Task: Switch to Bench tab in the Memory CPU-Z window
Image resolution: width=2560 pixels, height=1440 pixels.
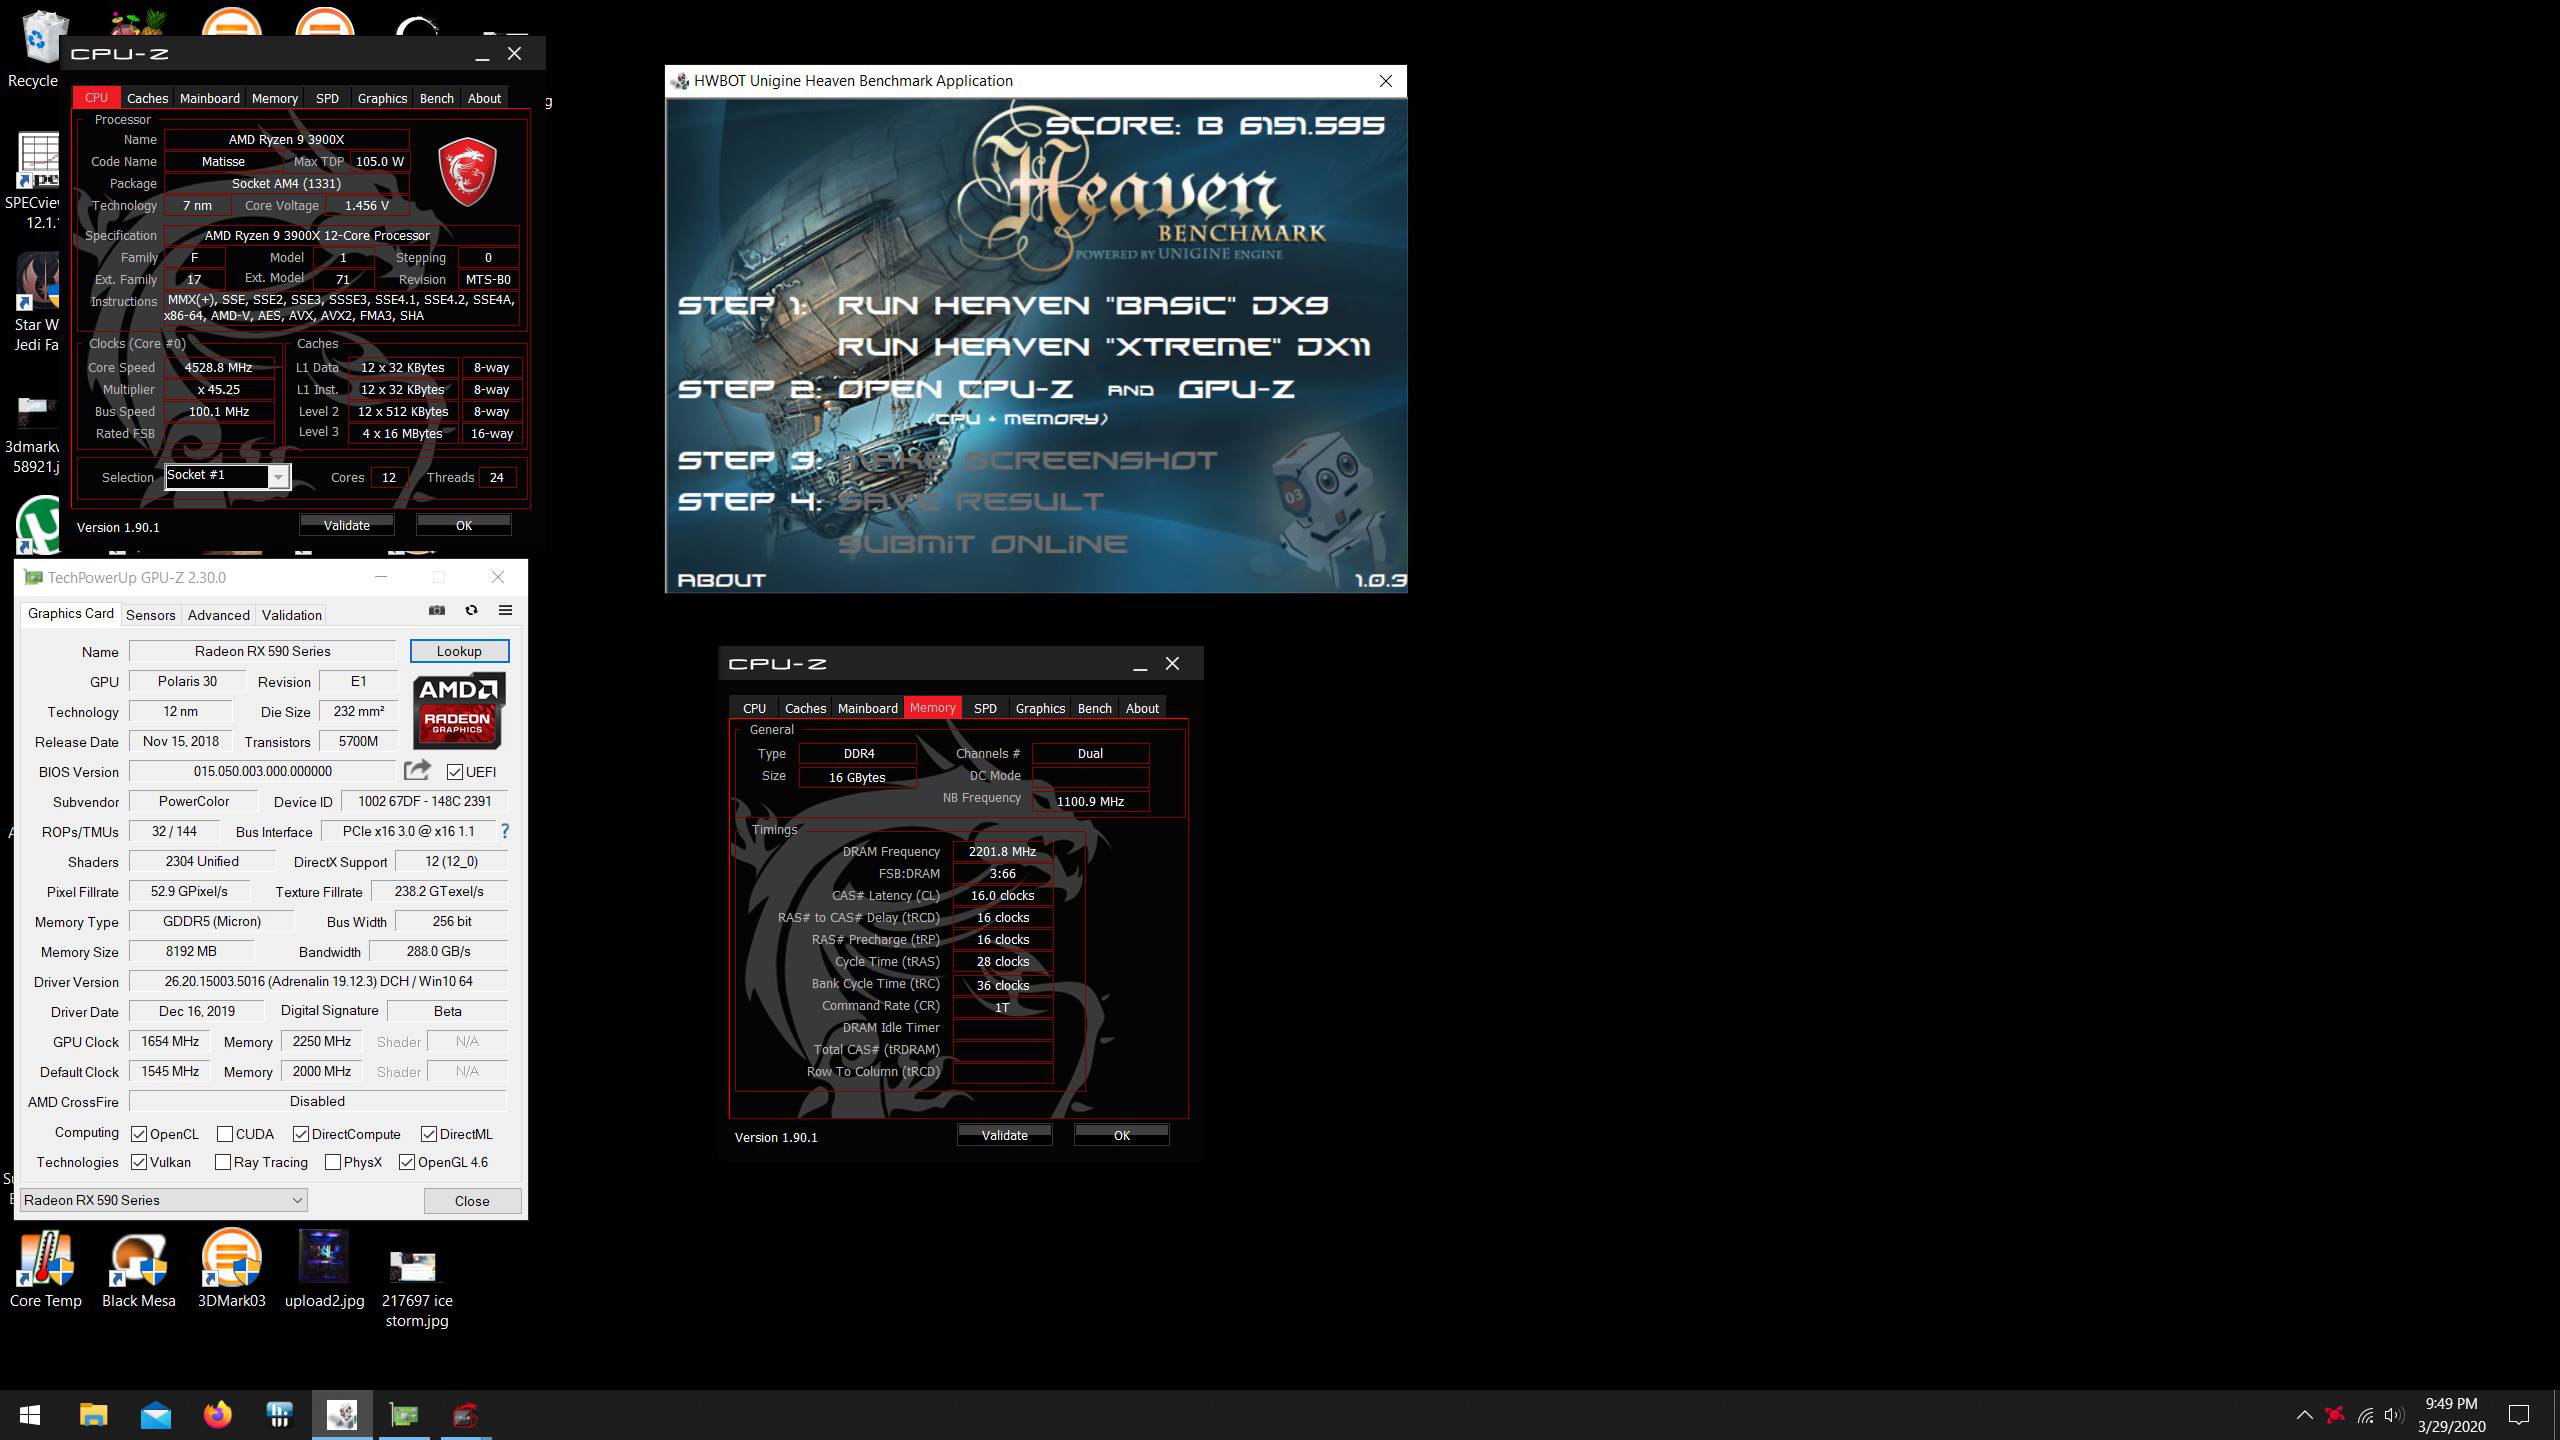Action: tap(1095, 708)
